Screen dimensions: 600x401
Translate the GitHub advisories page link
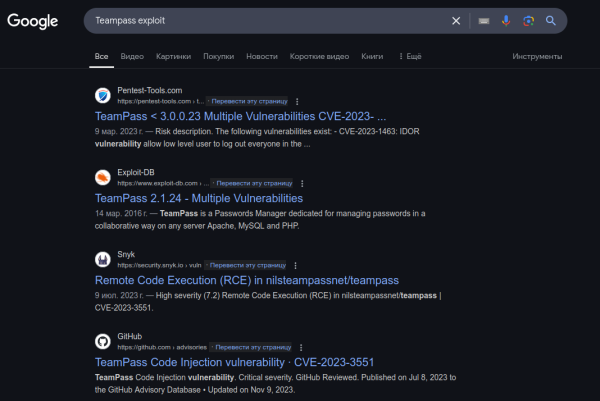tap(253, 347)
